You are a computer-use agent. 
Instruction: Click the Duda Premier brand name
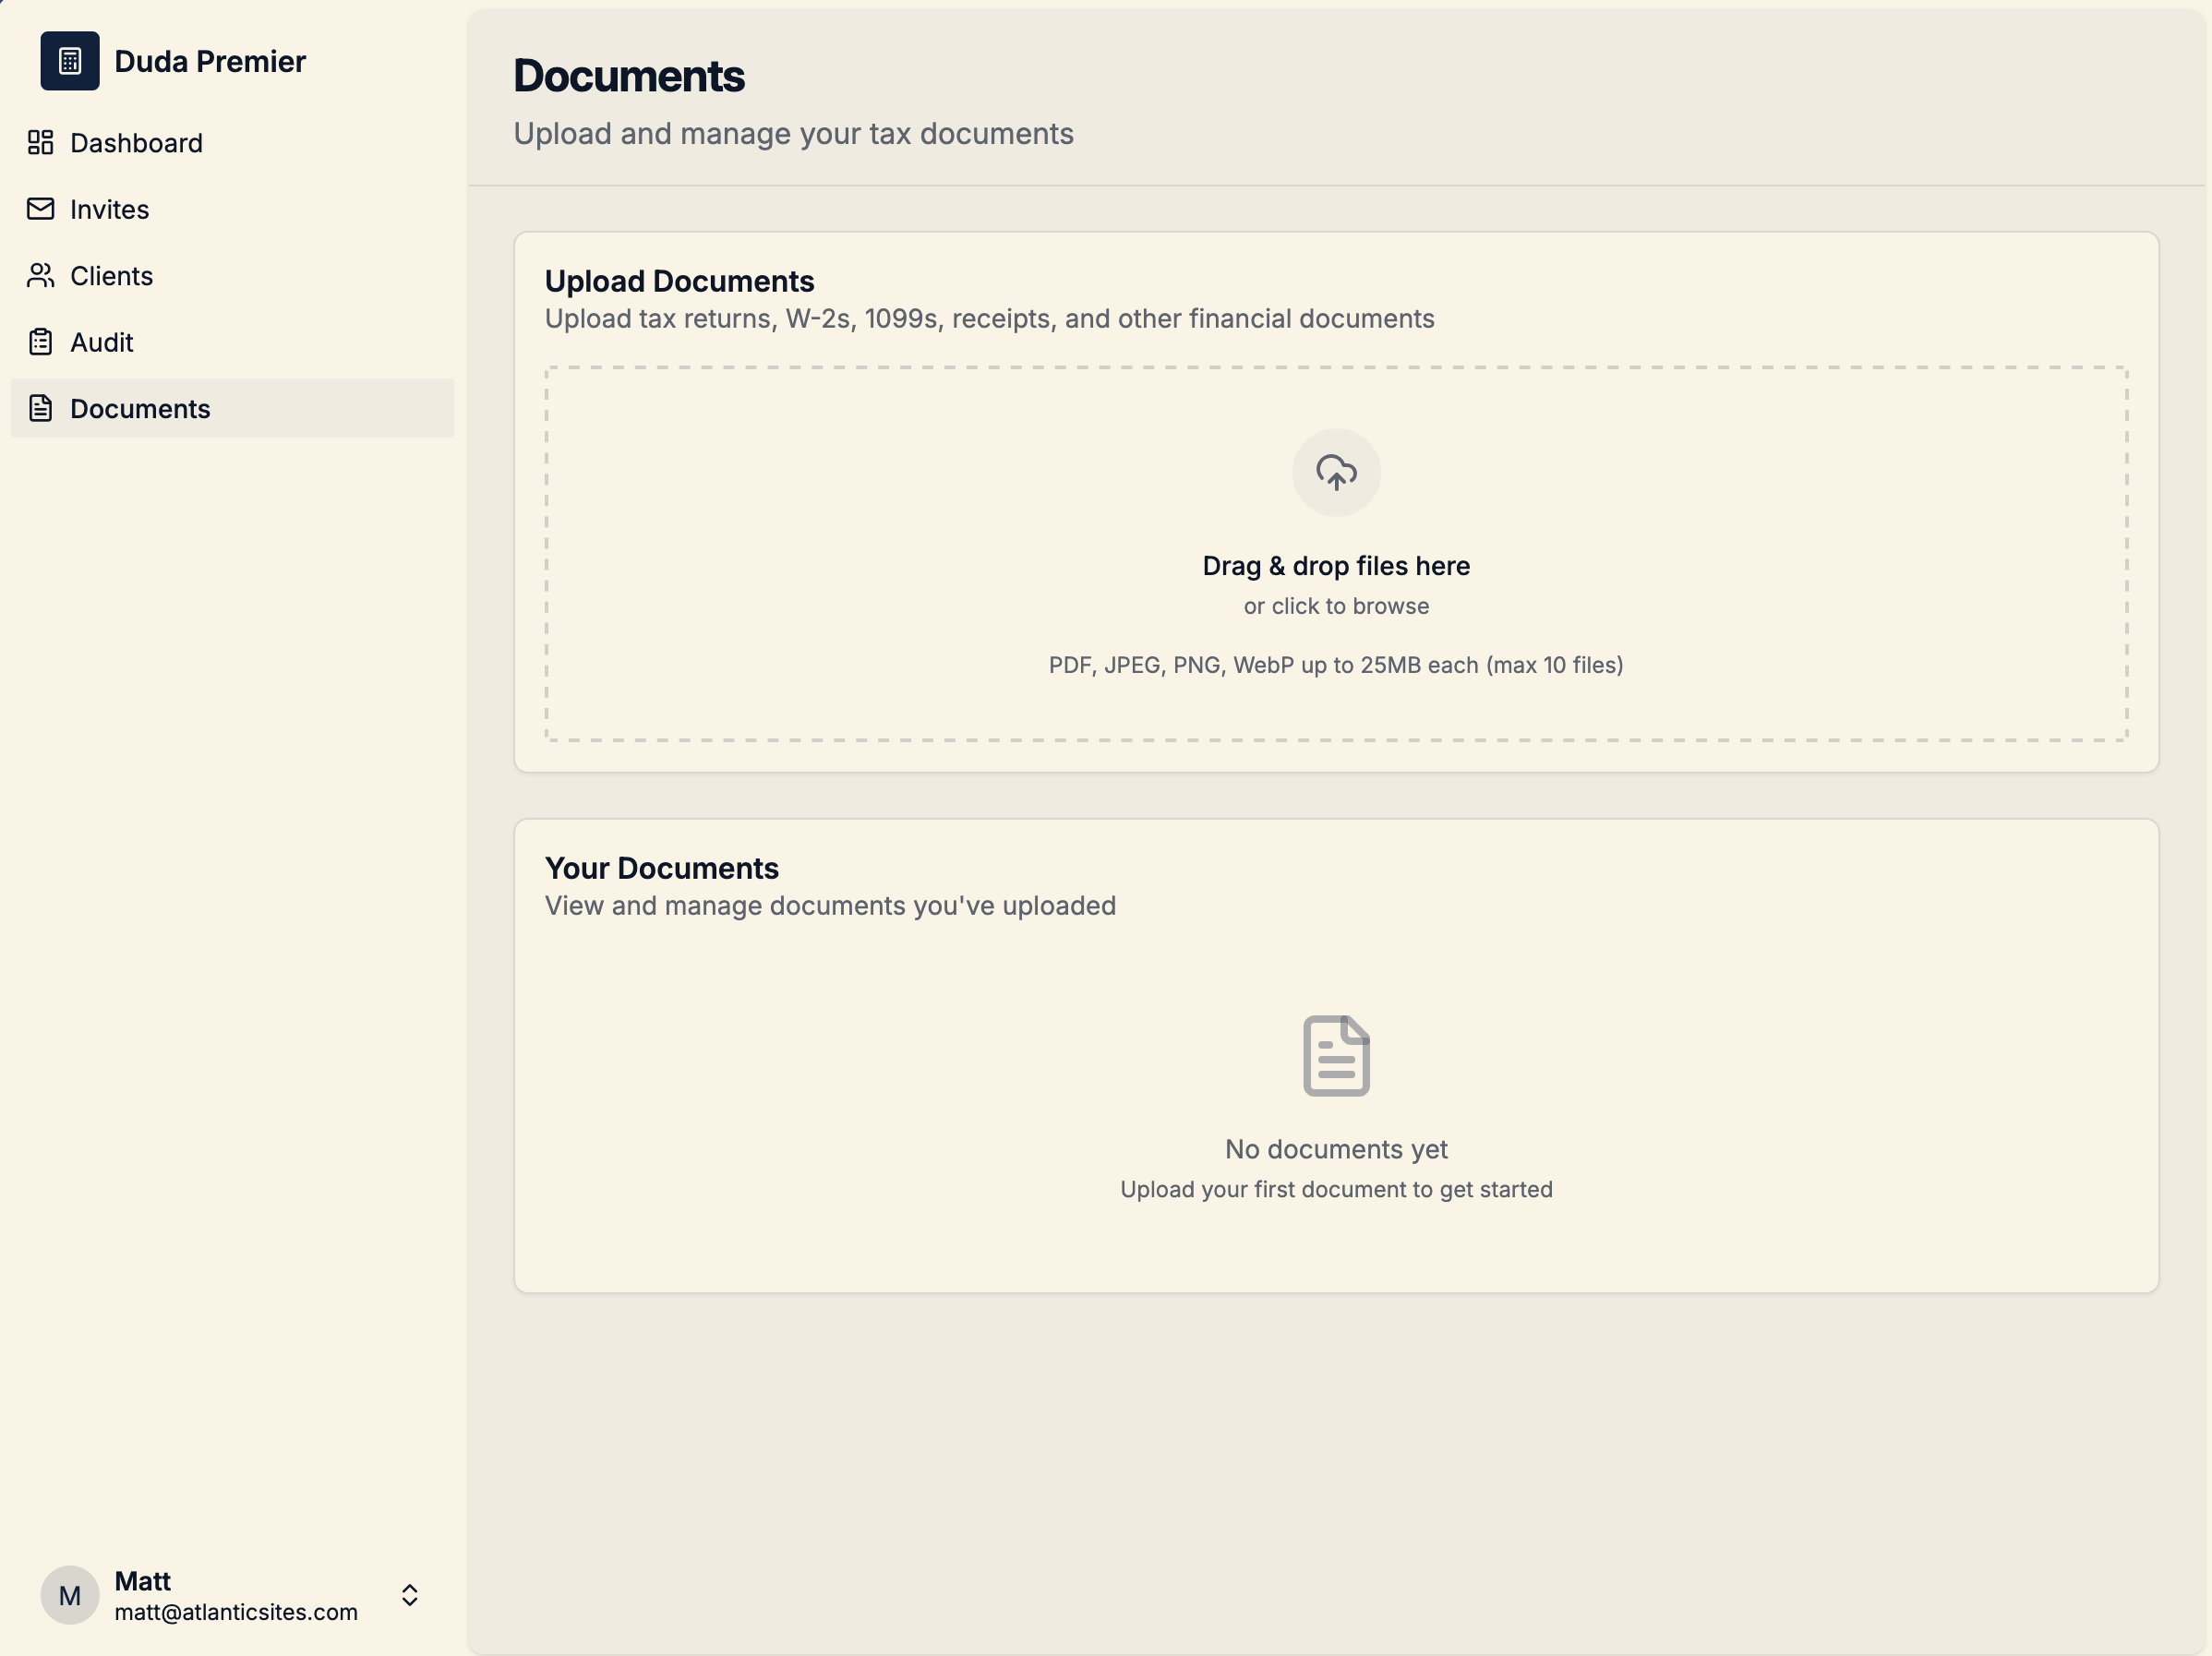click(210, 62)
